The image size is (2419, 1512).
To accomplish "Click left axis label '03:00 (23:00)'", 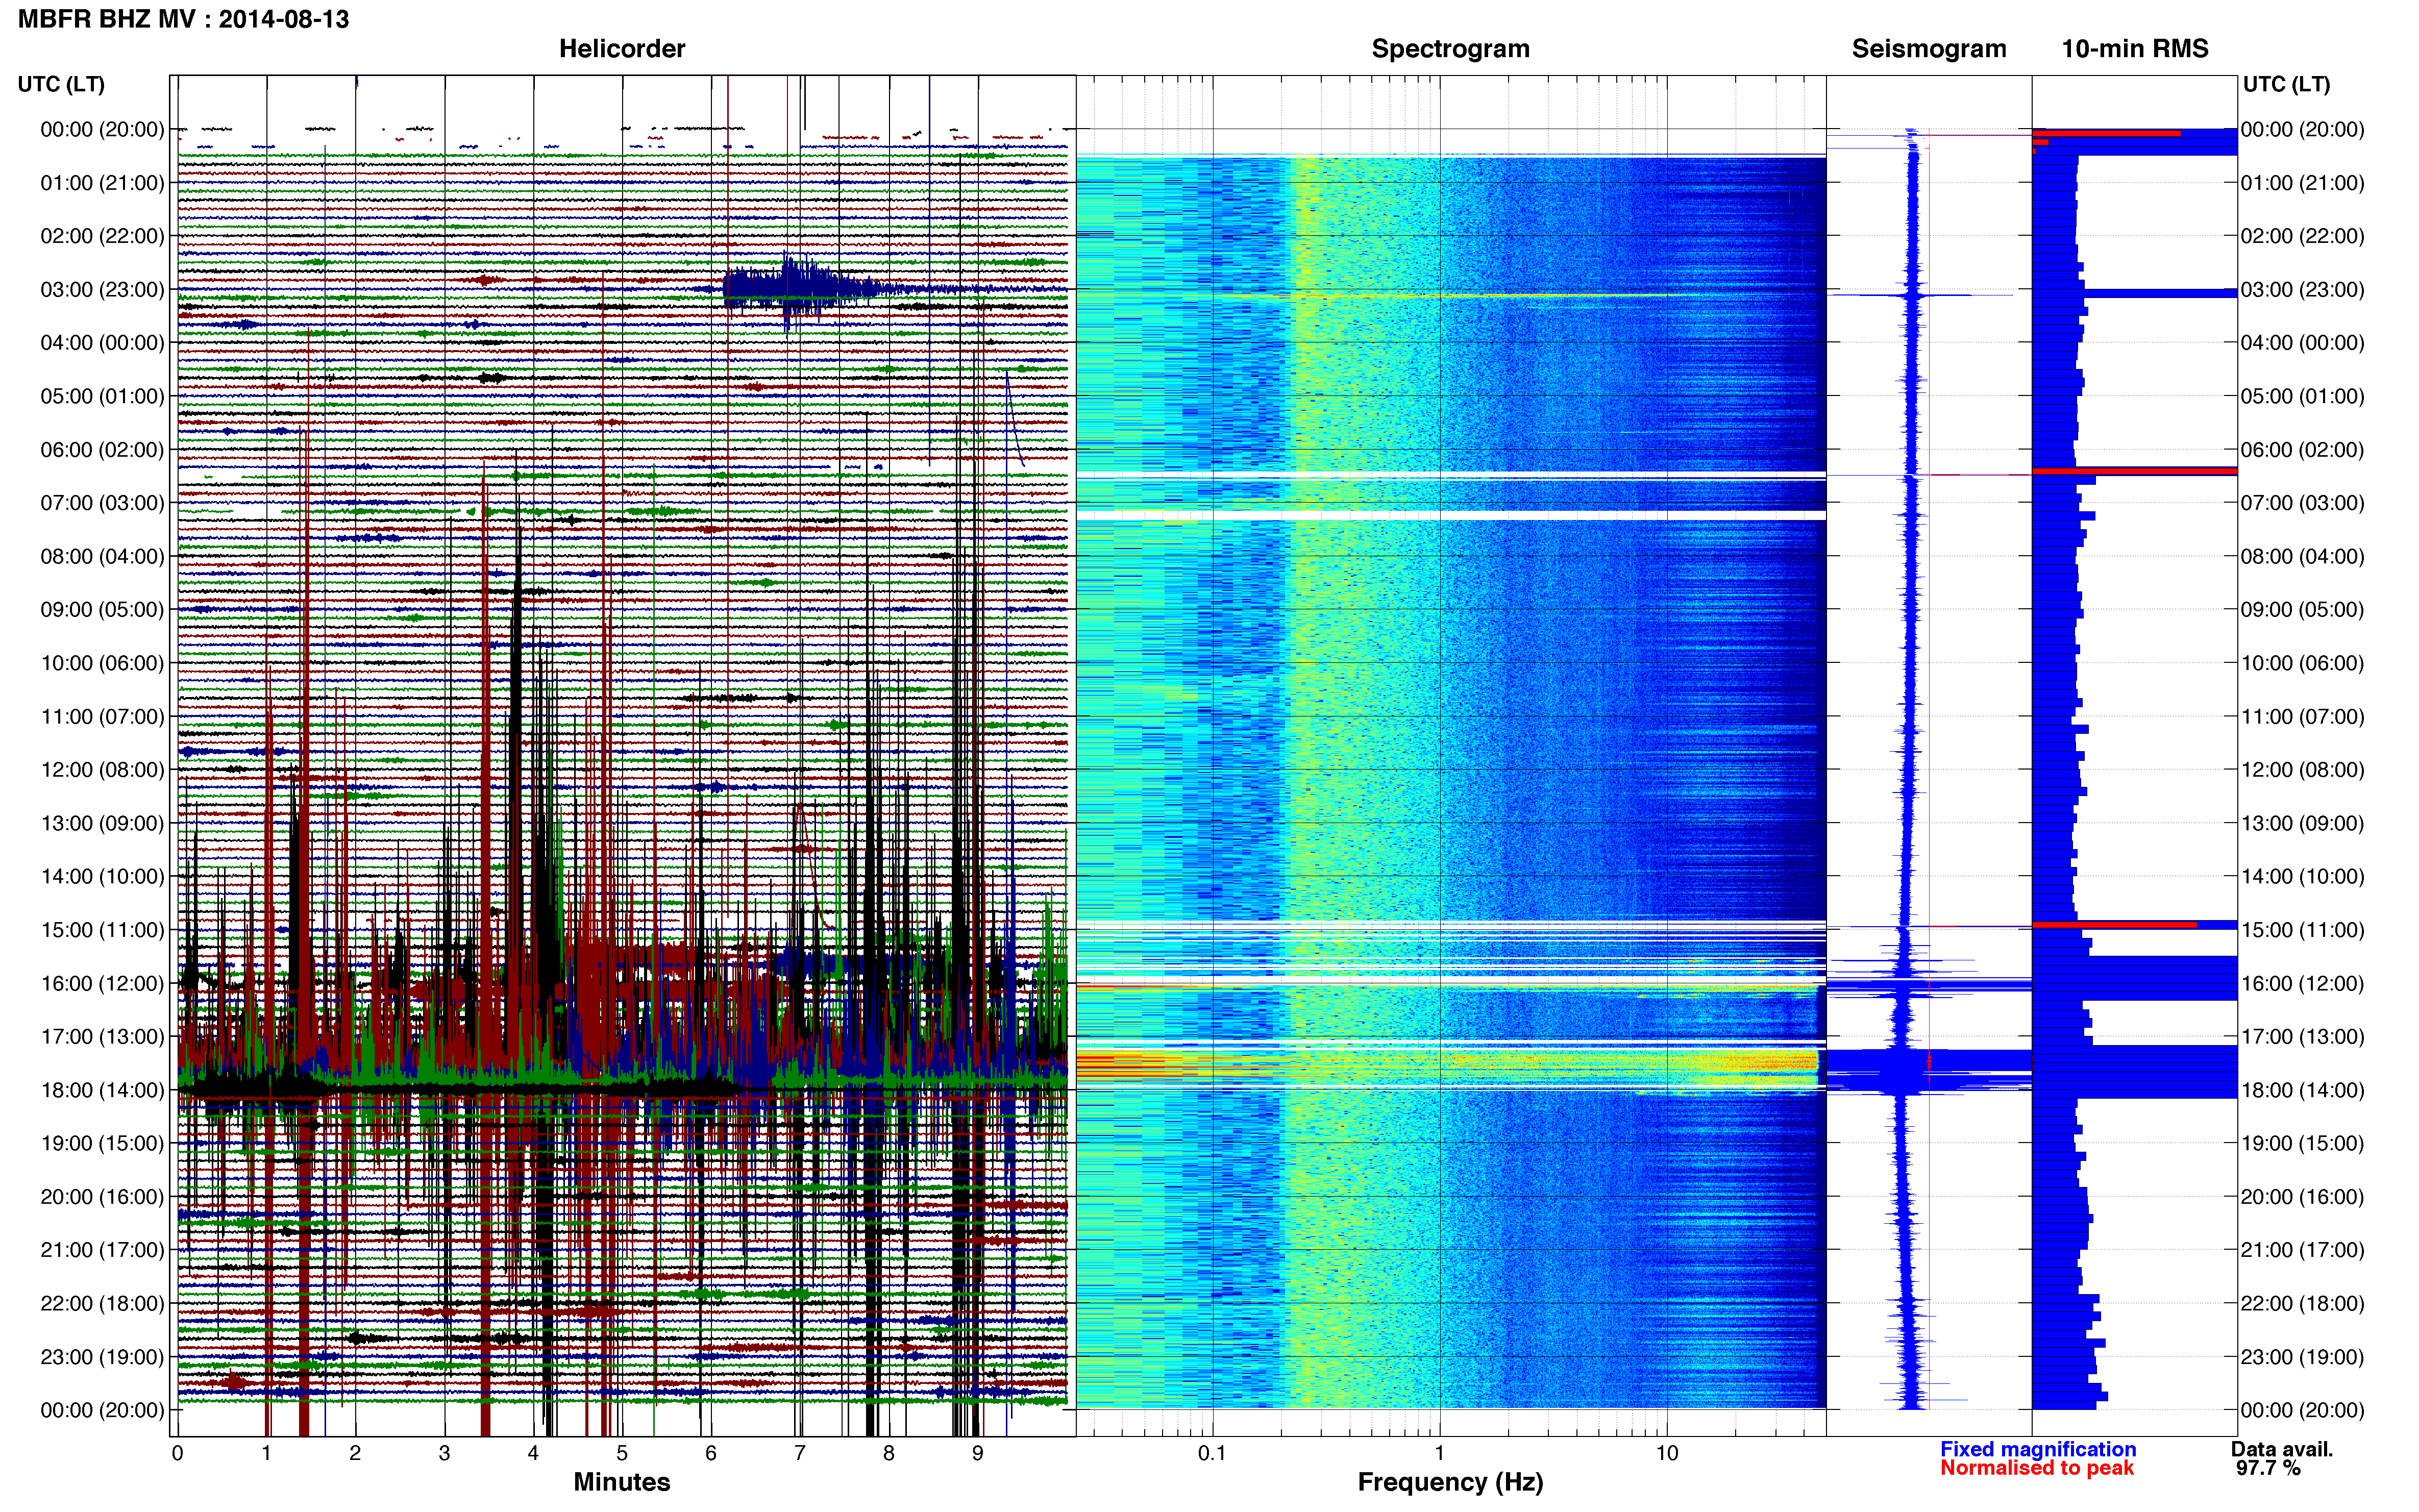I will tap(102, 290).
